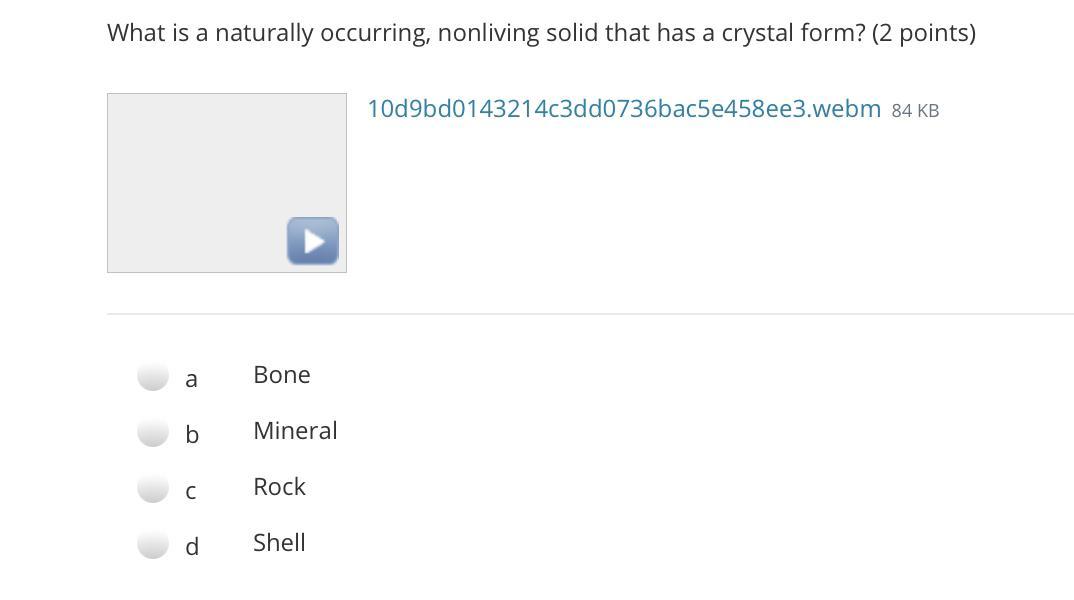Choose the Shell answer text
The width and height of the screenshot is (1074, 600).
click(279, 543)
